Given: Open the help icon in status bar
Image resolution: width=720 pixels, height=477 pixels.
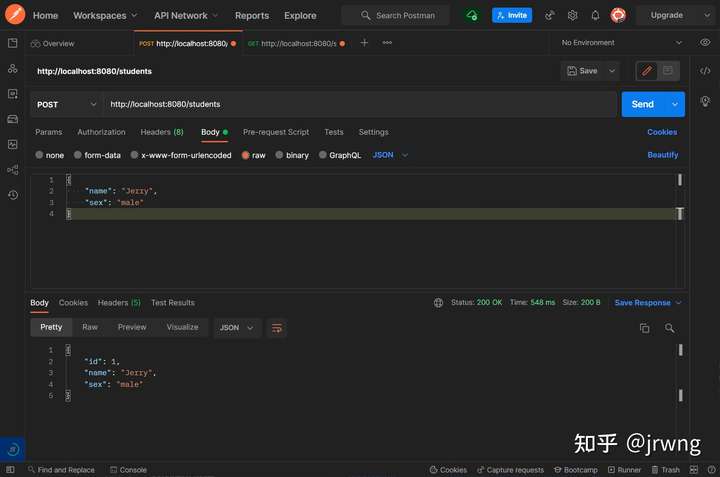Looking at the screenshot, I should pyautogui.click(x=711, y=470).
